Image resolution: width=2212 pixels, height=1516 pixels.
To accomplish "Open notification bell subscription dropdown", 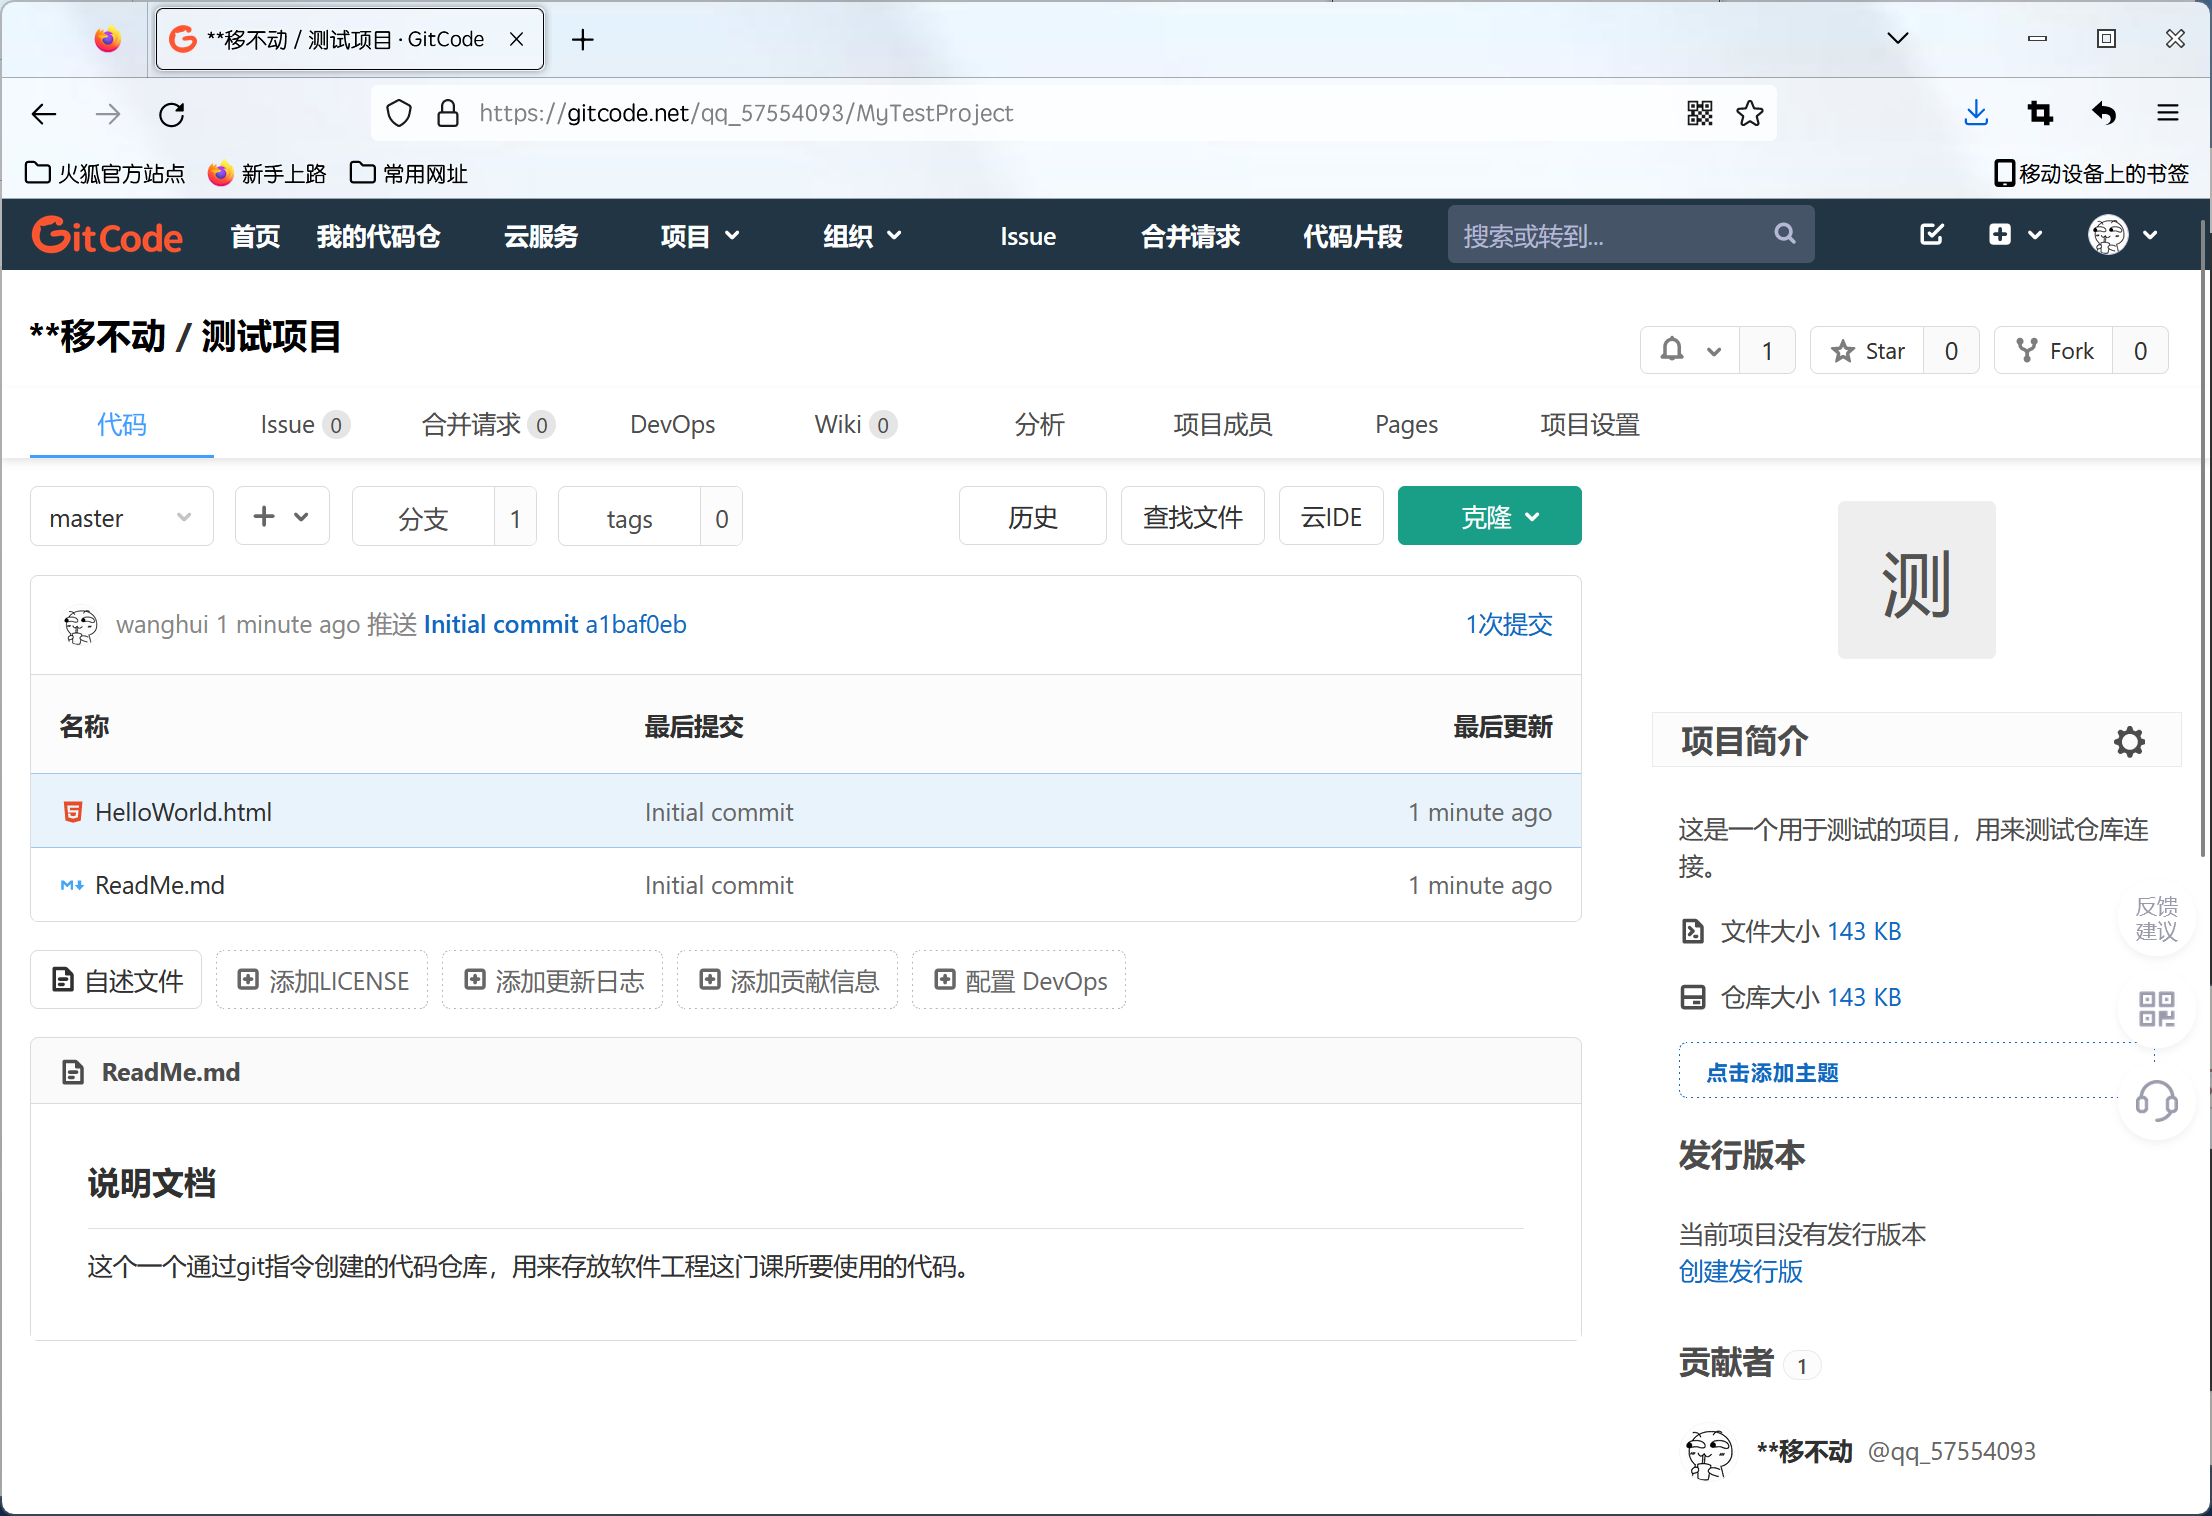I will [x=1690, y=351].
